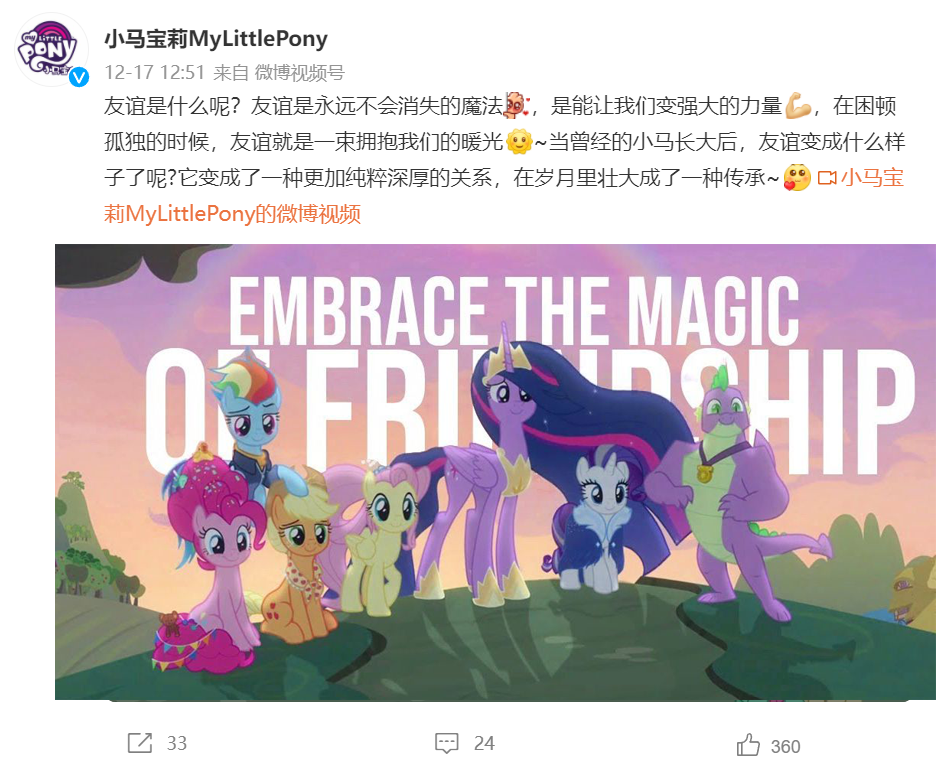Click the post text starting 友谊是什么呢

504,160
